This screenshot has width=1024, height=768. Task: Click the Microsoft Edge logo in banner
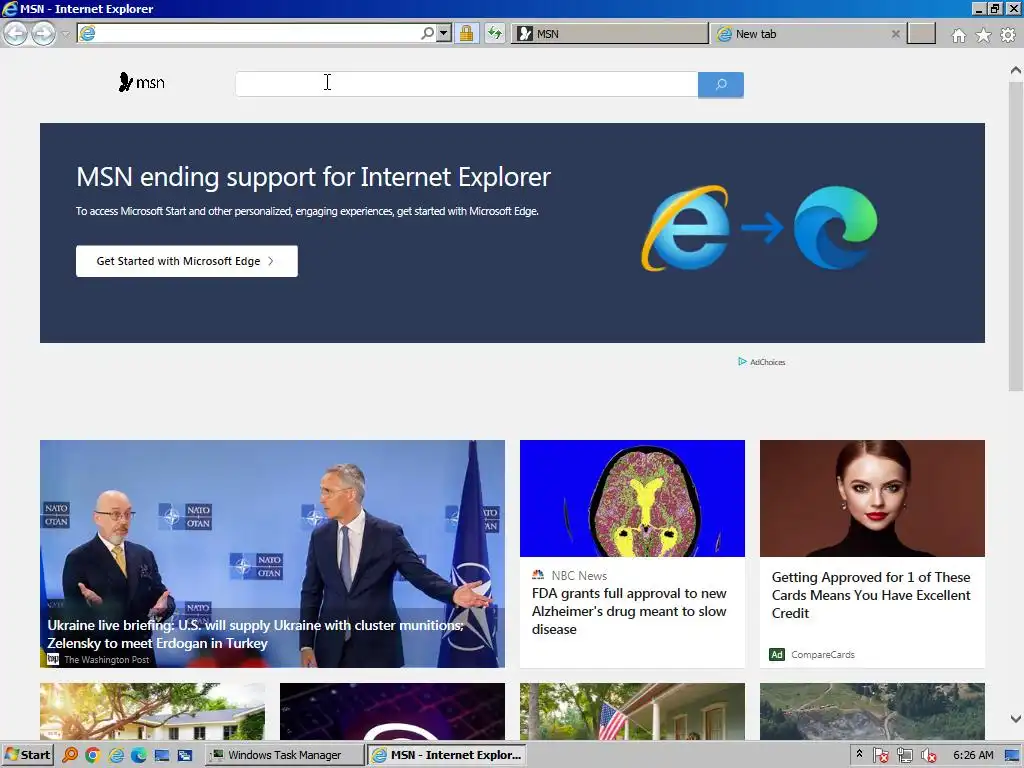click(x=835, y=228)
